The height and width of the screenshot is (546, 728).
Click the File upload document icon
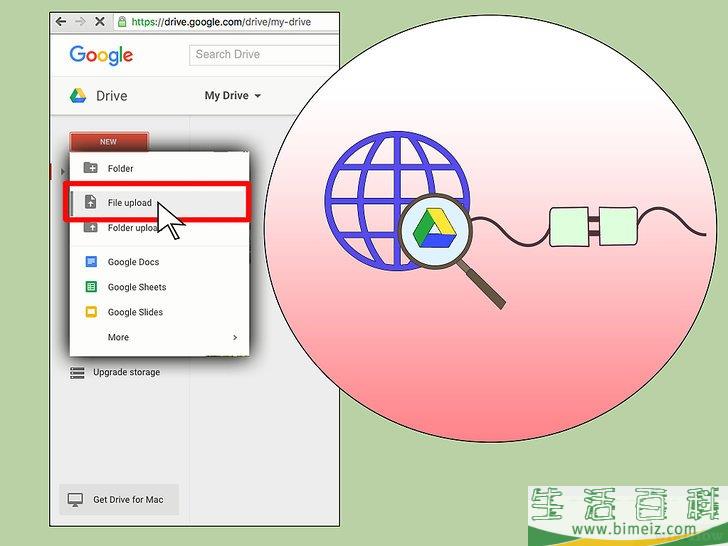click(91, 202)
